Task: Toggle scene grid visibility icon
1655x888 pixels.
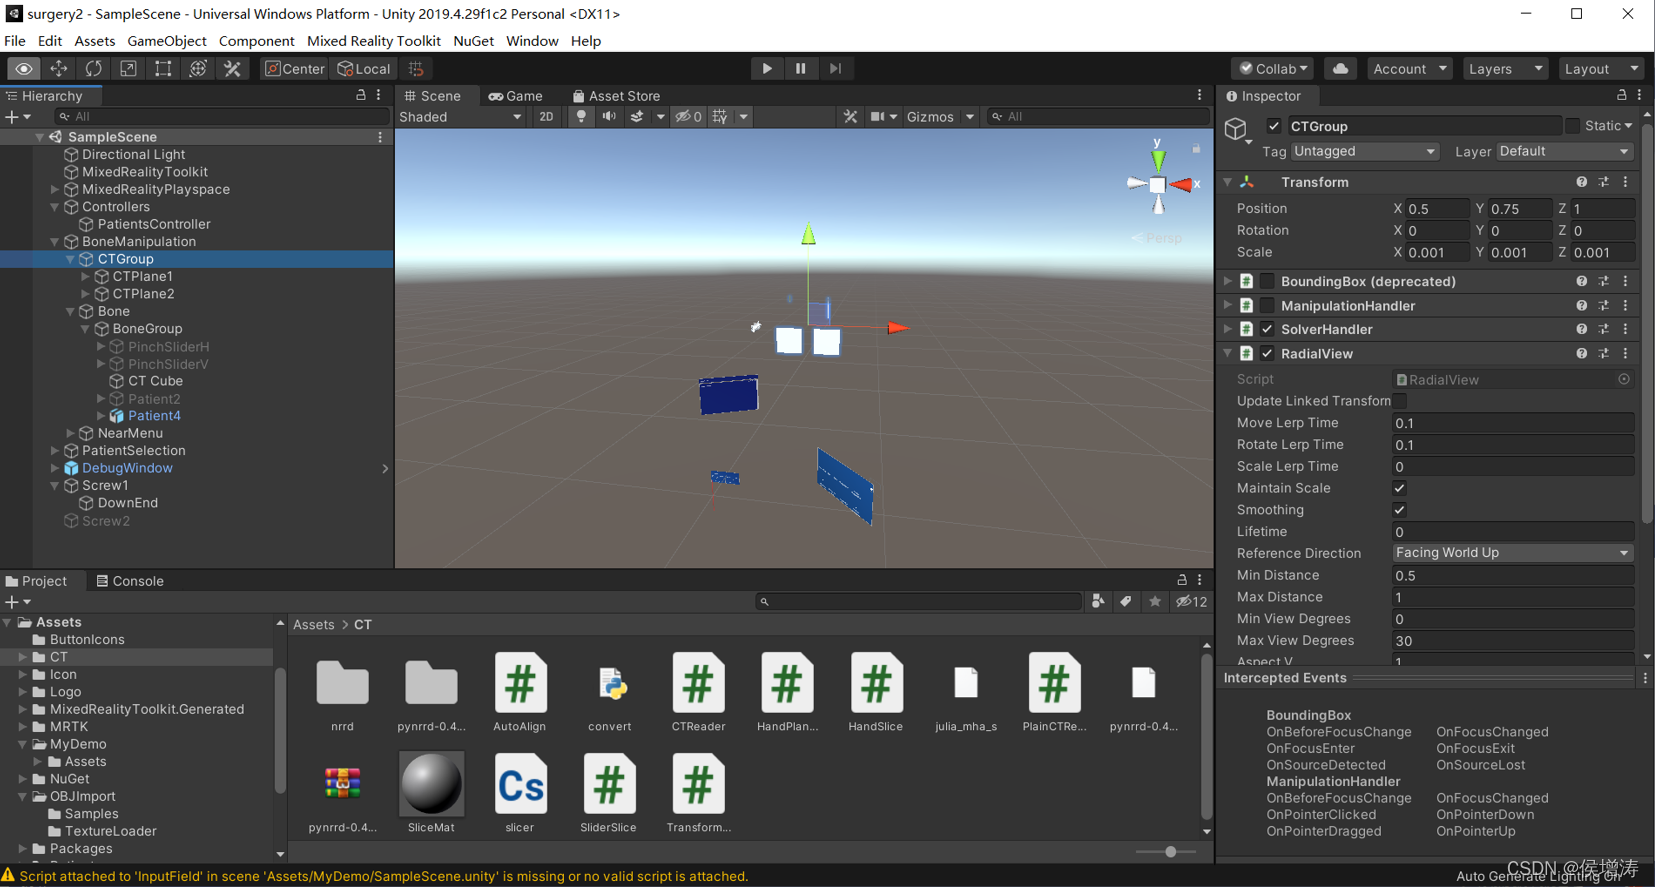Action: click(x=720, y=117)
